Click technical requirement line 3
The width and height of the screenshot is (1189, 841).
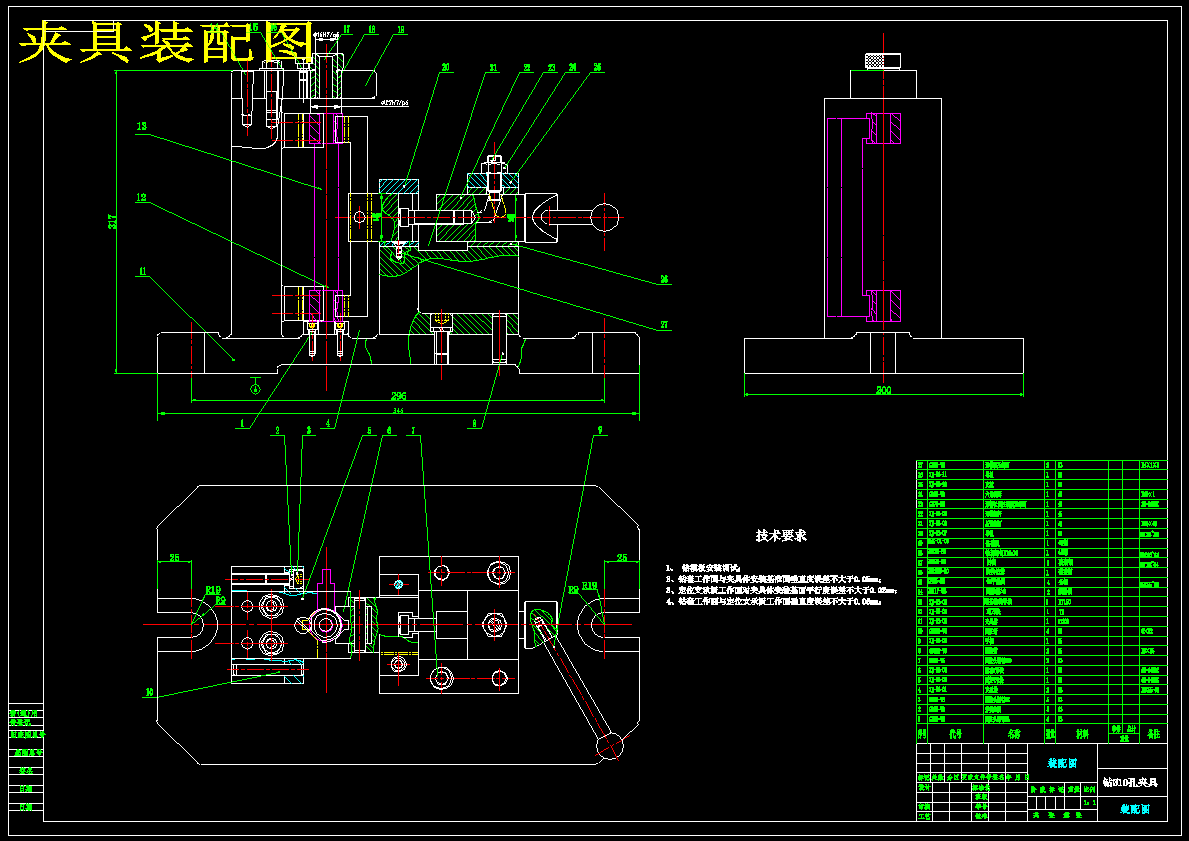click(782, 590)
